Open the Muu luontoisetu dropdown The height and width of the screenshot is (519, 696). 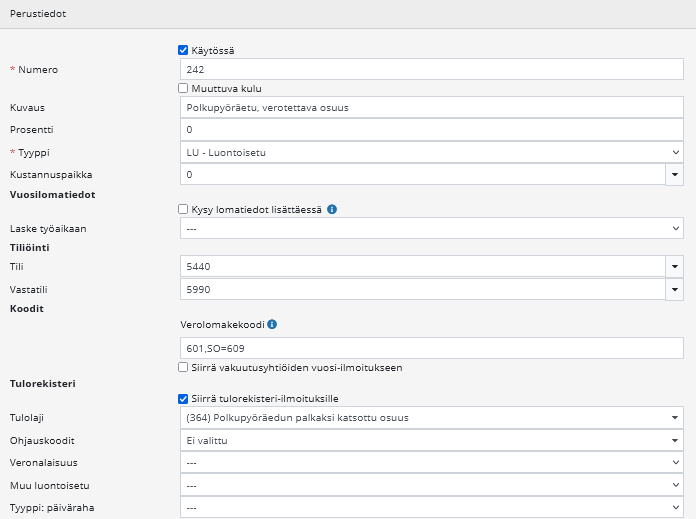pyautogui.click(x=430, y=485)
